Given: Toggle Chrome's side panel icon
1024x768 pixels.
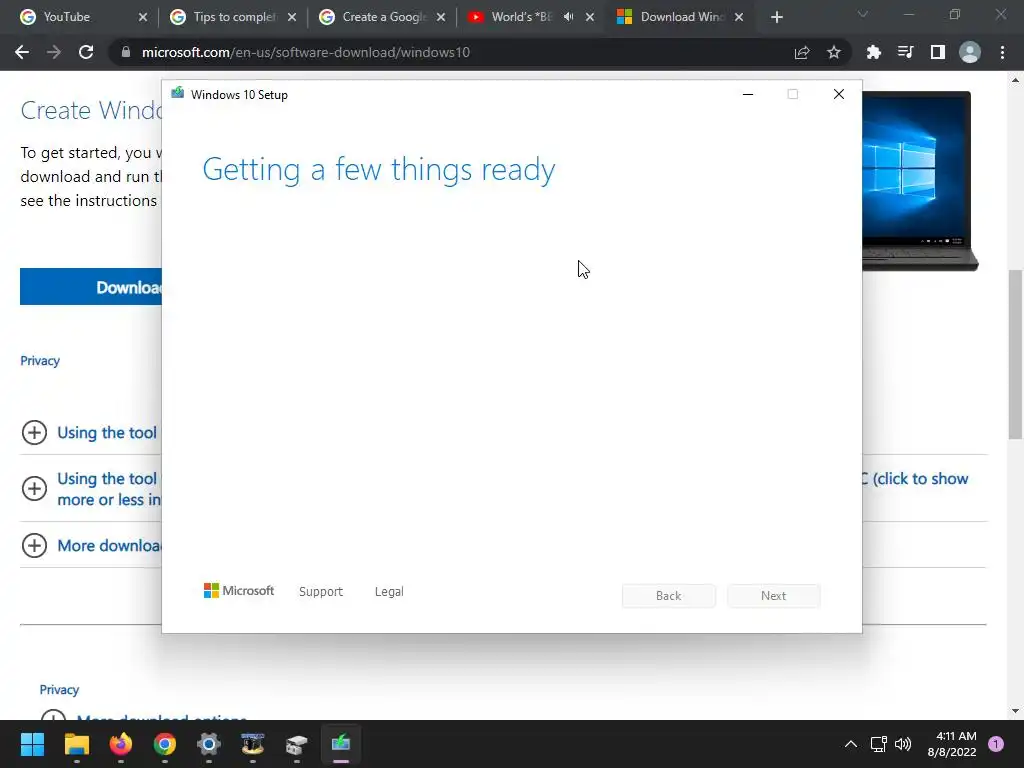Looking at the screenshot, I should point(938,52).
